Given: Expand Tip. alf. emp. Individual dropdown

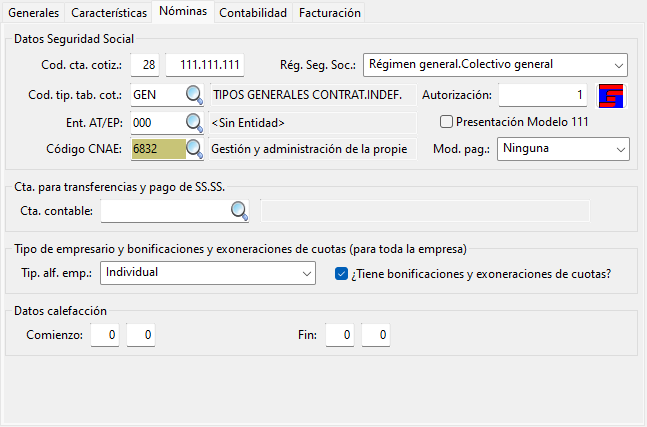Looking at the screenshot, I should click(x=208, y=273).
